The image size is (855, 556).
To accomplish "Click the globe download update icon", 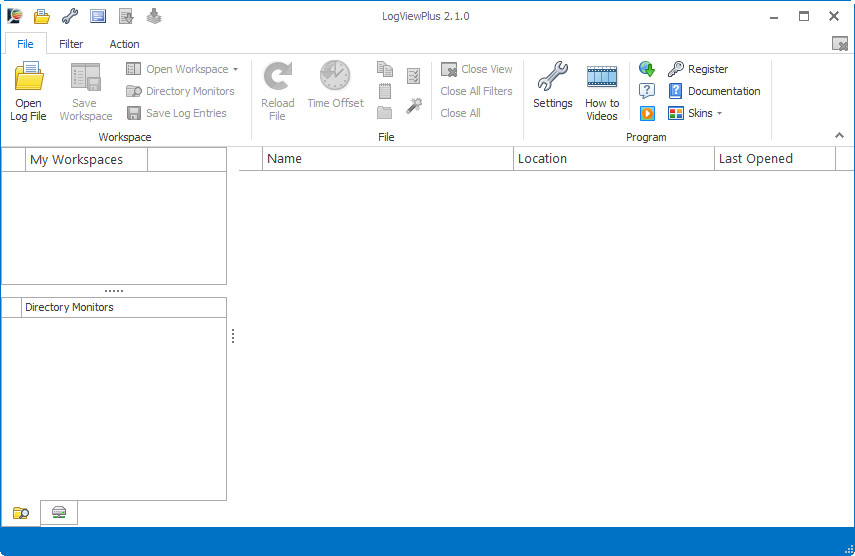I will pos(647,69).
